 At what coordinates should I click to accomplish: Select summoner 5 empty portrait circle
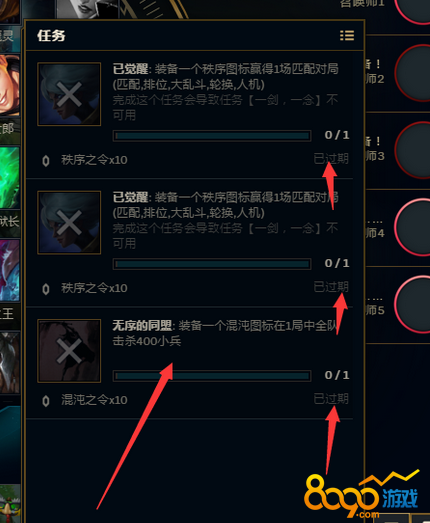point(413,304)
